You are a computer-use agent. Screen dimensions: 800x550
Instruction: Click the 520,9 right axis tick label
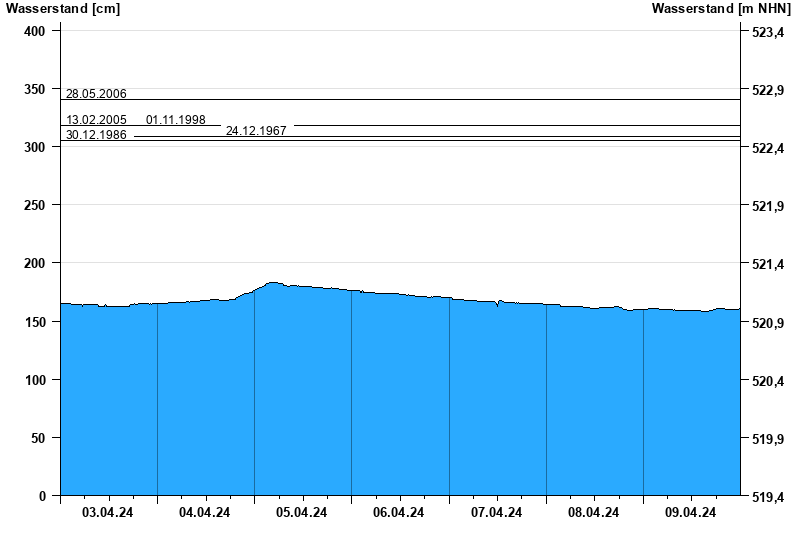tap(767, 323)
